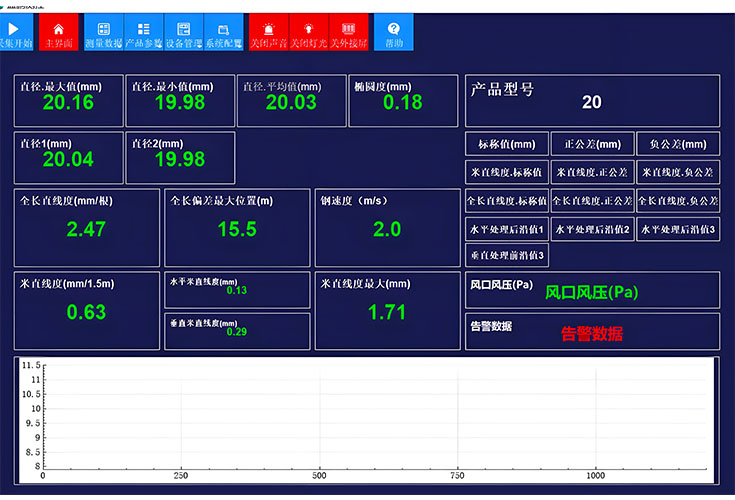Start acquisition with 采集开始 play icon

tap(15, 32)
